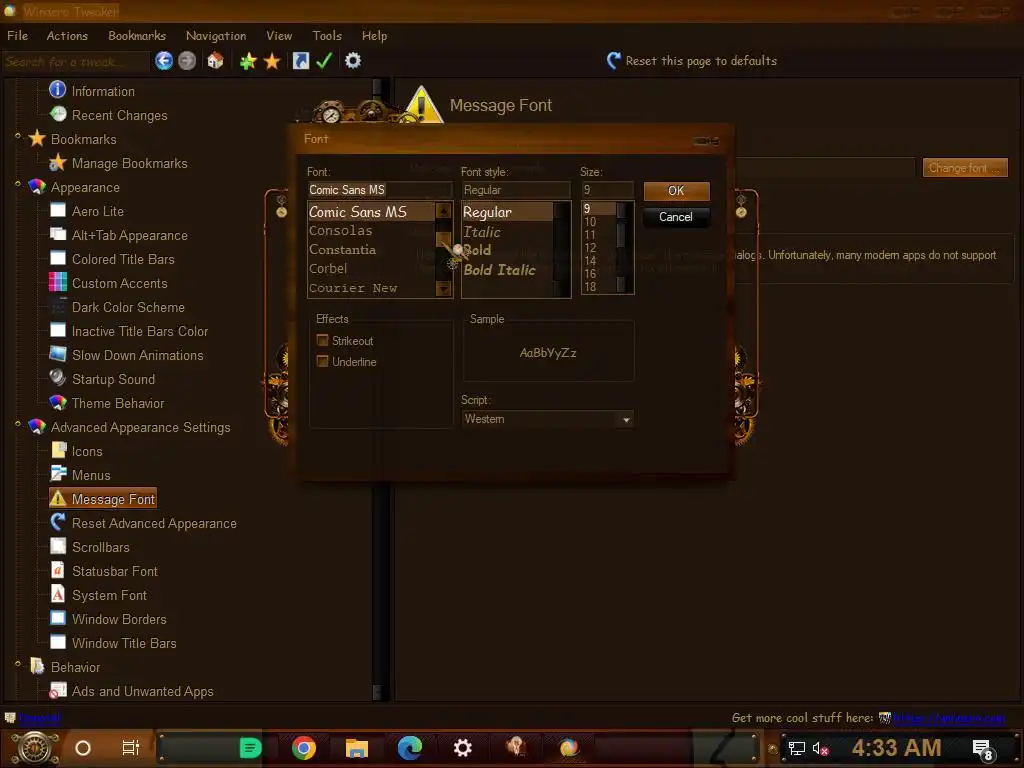Screen dimensions: 1024x768
Task: Open the Tools menu
Action: tap(327, 36)
